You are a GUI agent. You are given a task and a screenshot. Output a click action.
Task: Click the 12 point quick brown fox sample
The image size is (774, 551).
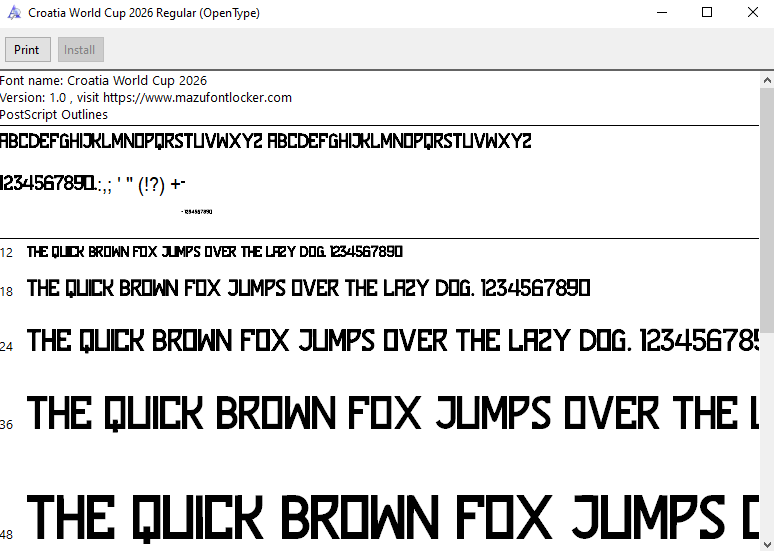[x=215, y=252]
